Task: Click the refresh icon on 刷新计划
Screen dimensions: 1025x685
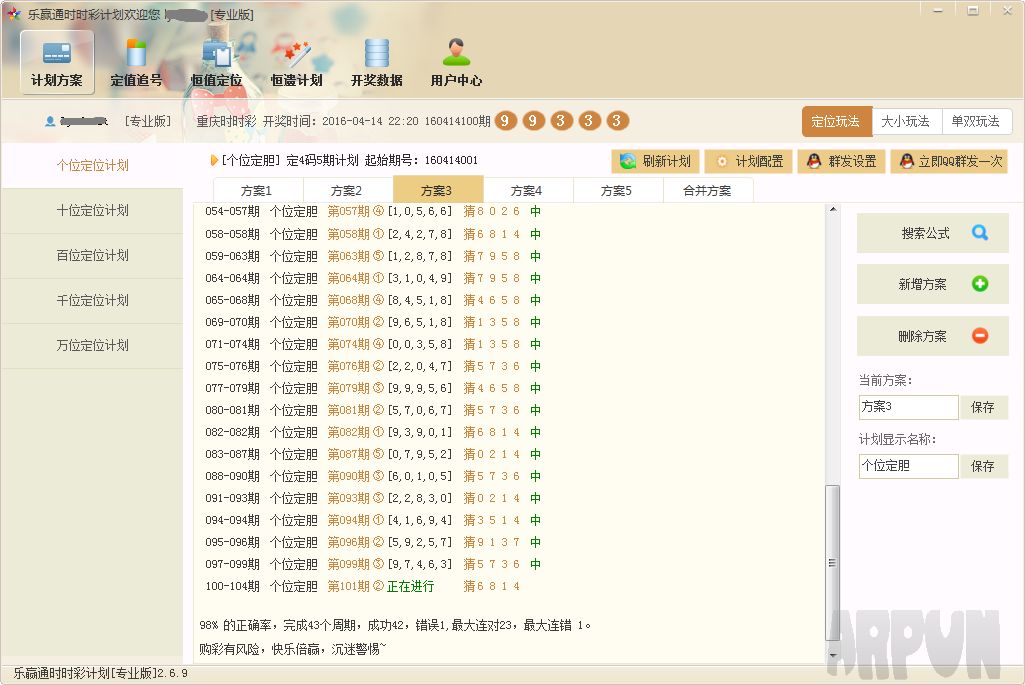Action: 628,161
